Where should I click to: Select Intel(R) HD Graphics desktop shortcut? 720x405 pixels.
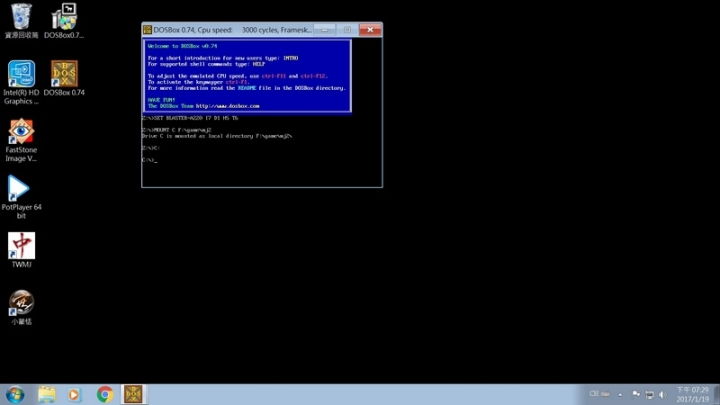[x=21, y=83]
